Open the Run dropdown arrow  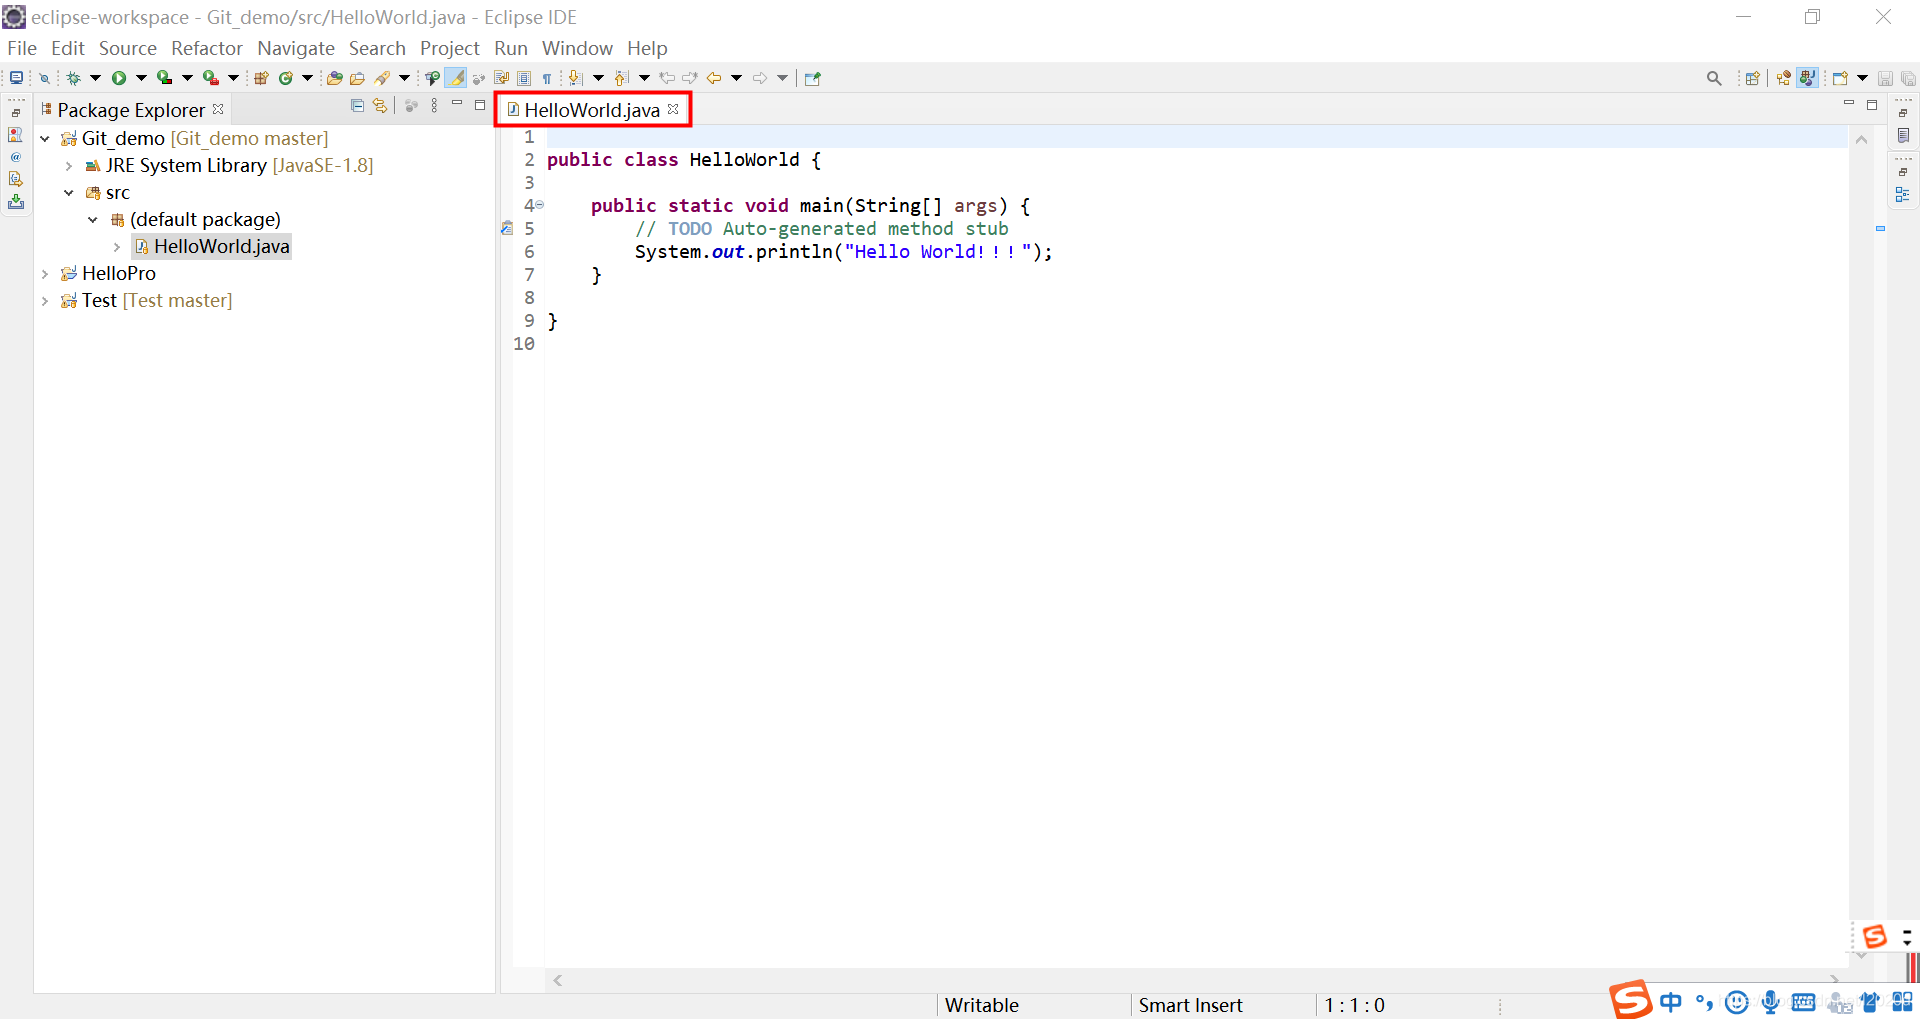[141, 78]
